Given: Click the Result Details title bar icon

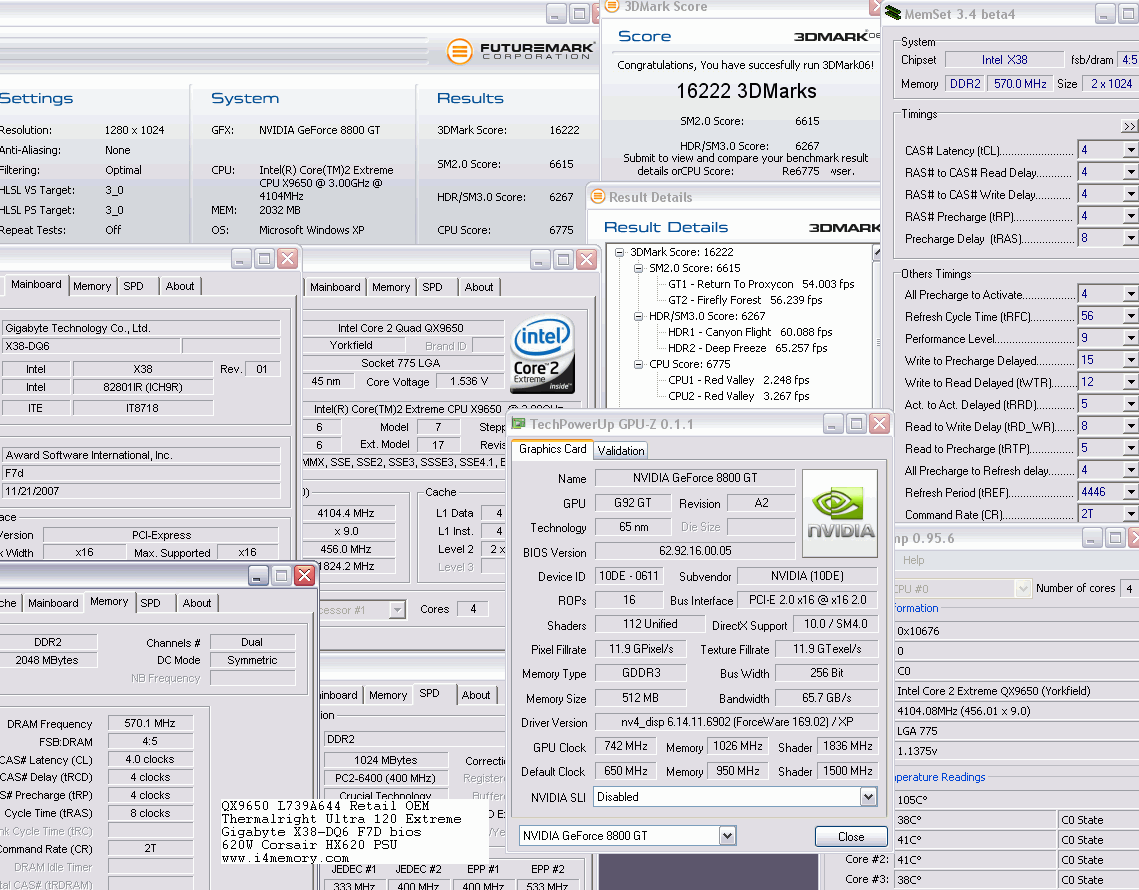Looking at the screenshot, I should coord(598,196).
